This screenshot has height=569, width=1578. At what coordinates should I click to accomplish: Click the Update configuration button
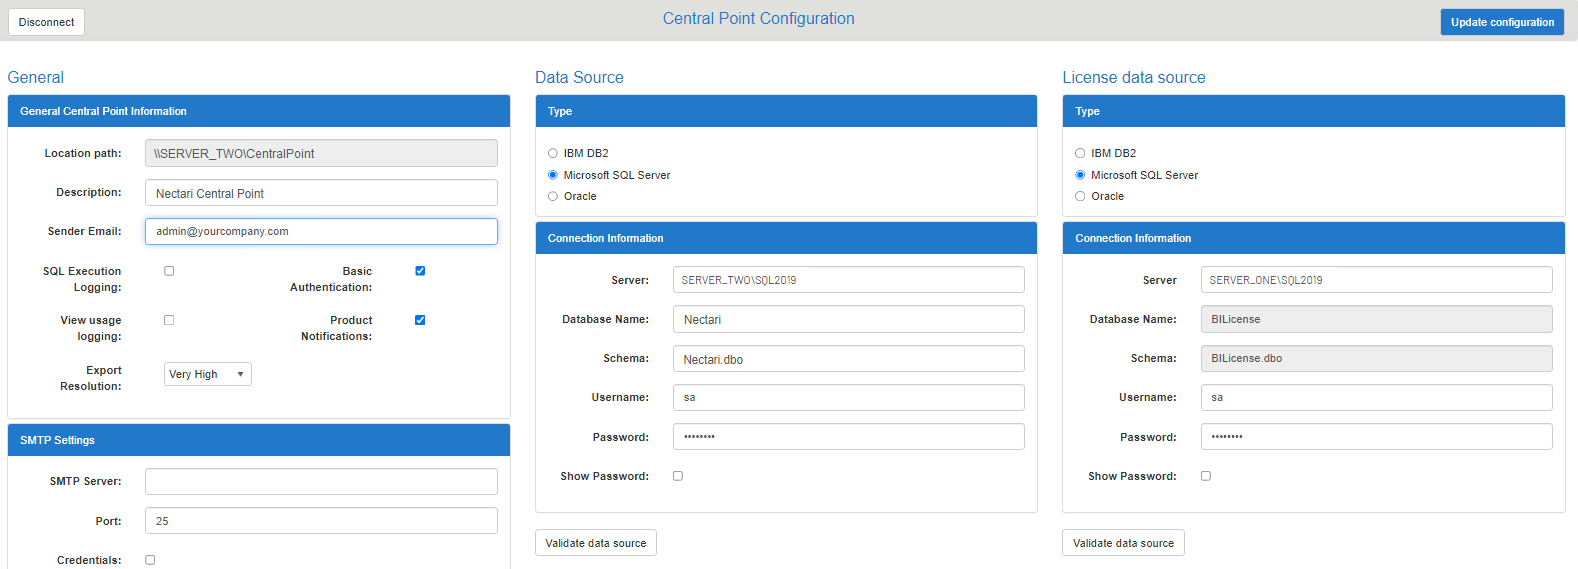click(1502, 22)
